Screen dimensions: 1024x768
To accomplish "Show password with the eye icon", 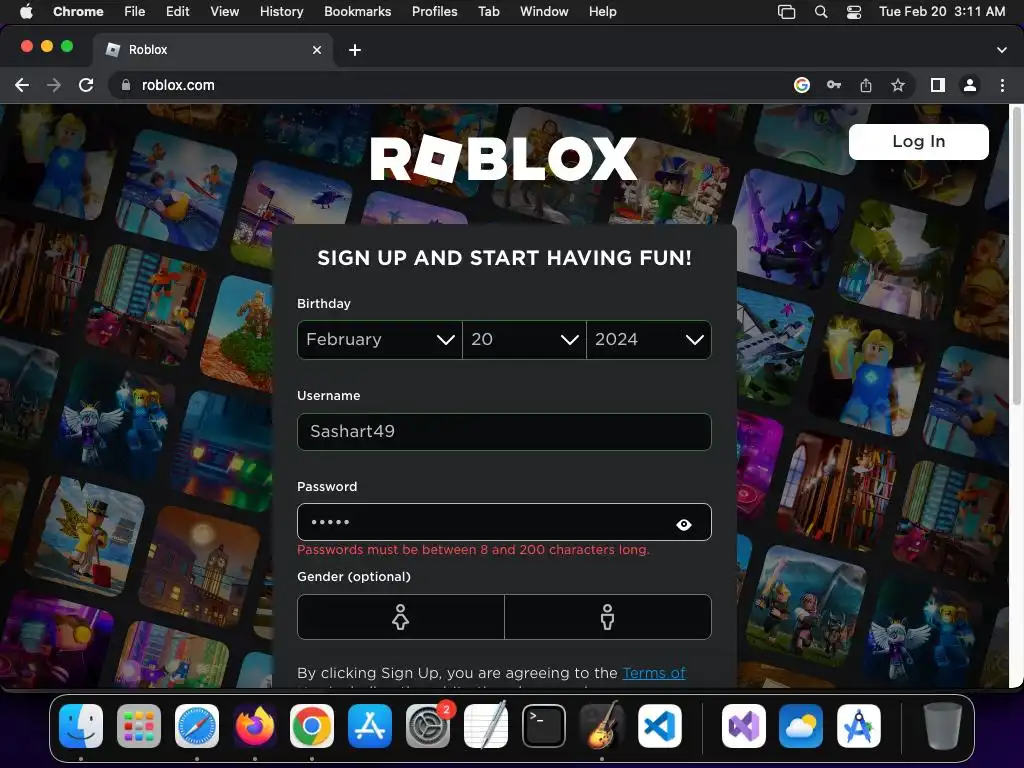I will (x=684, y=524).
